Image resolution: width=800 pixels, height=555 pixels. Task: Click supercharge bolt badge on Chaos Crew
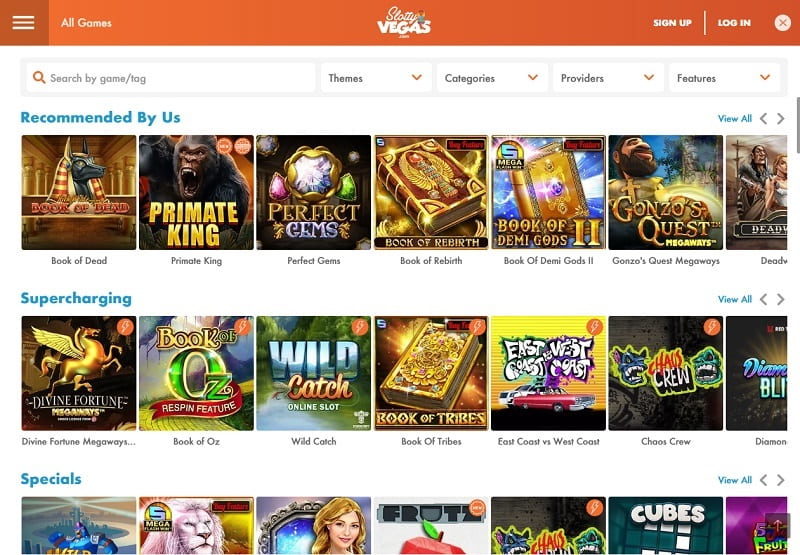pos(712,326)
